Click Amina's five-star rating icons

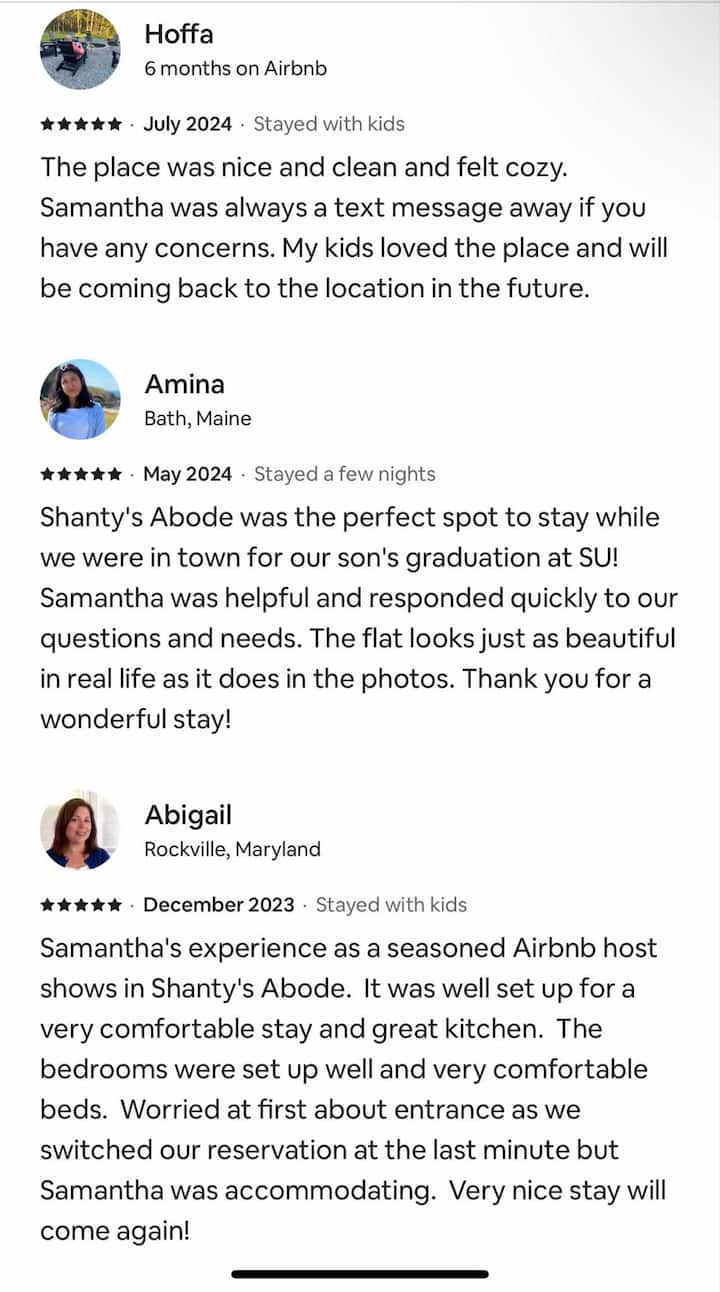[x=81, y=475]
